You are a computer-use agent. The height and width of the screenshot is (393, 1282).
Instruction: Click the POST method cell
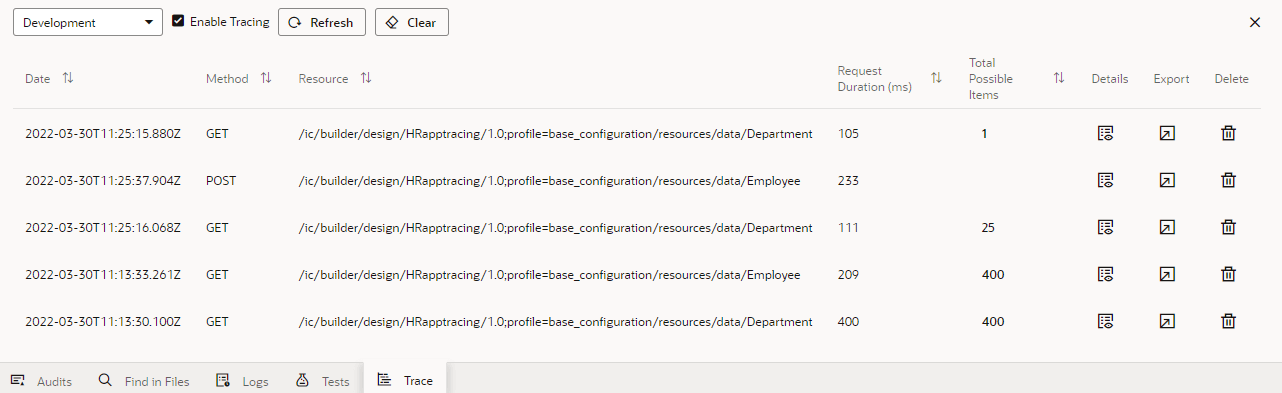click(221, 180)
